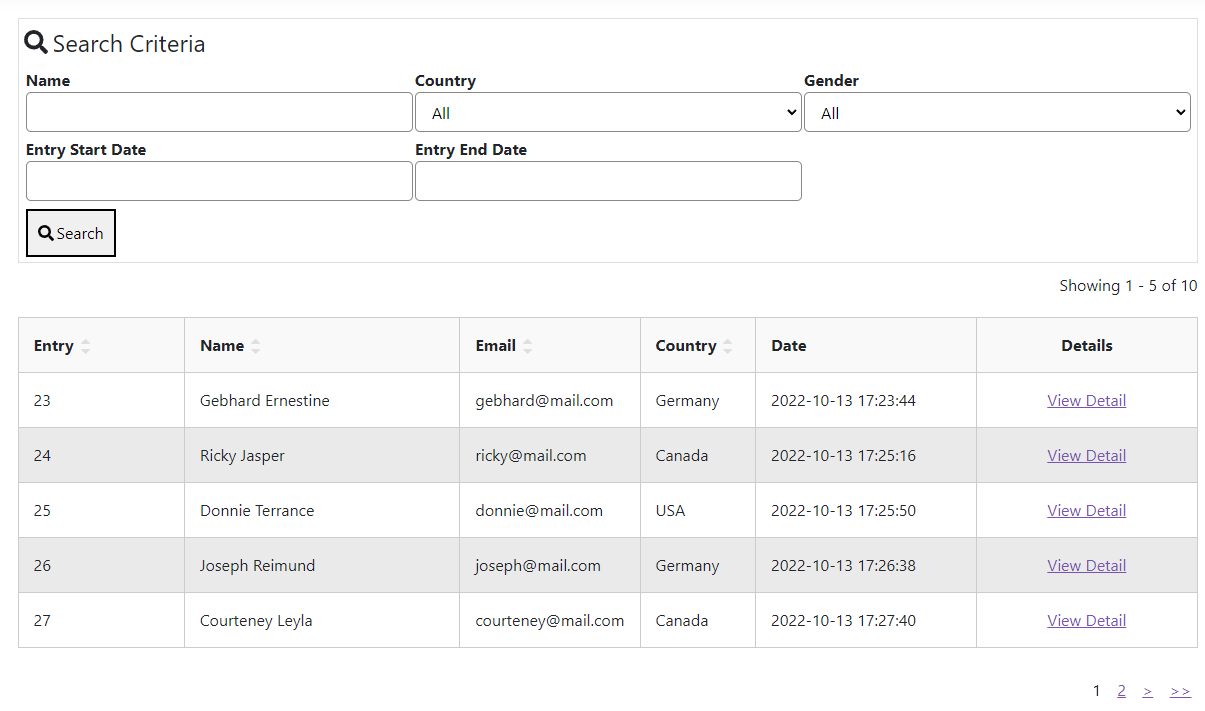Open the Gender dropdown filter
Image resolution: width=1205 pixels, height=711 pixels.
coord(997,112)
